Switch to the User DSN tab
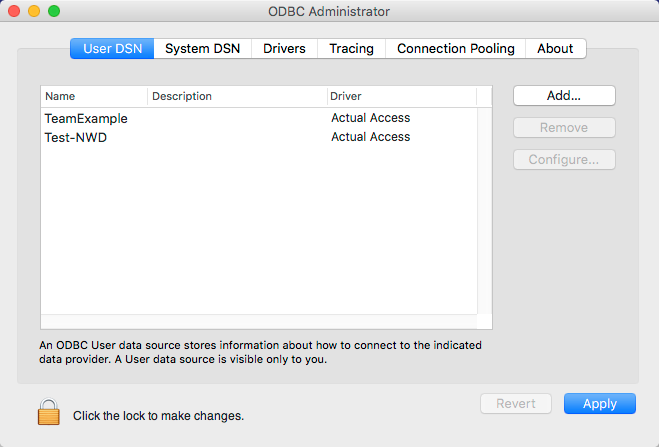Image resolution: width=659 pixels, height=447 pixels. click(x=111, y=48)
